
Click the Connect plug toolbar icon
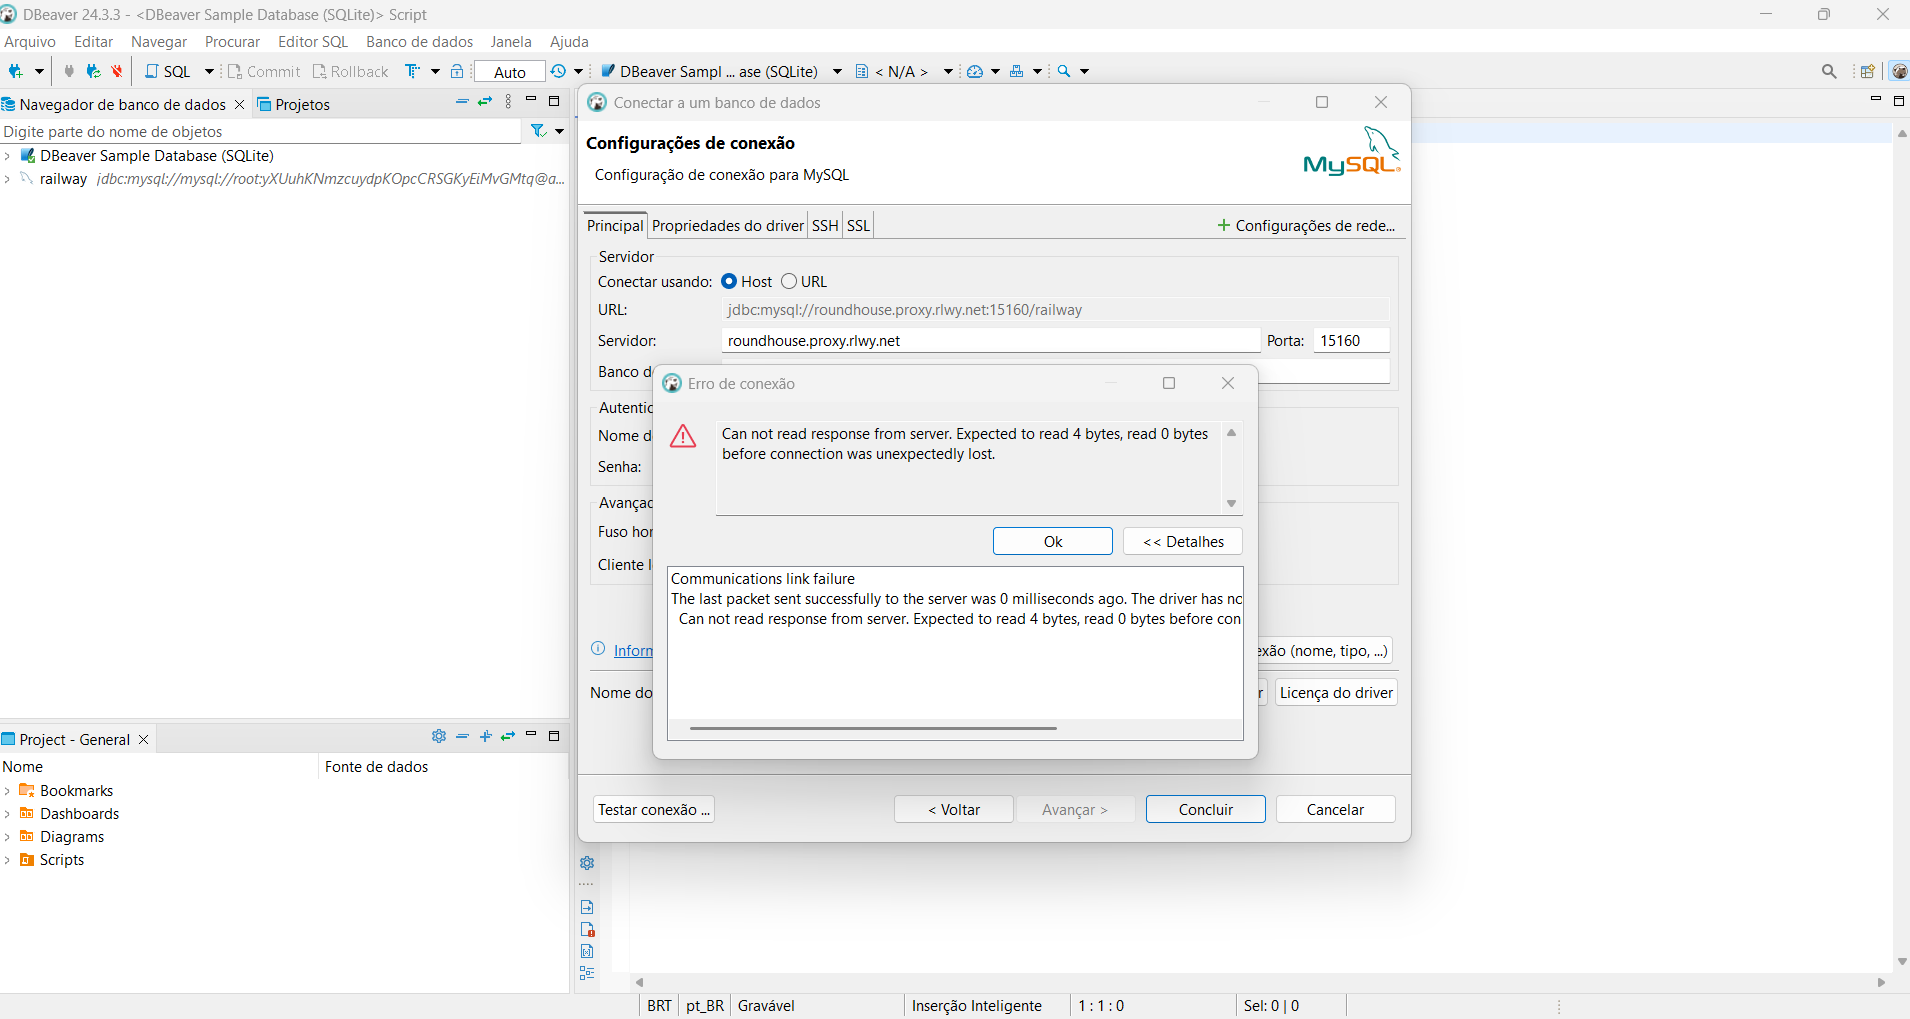(x=69, y=71)
